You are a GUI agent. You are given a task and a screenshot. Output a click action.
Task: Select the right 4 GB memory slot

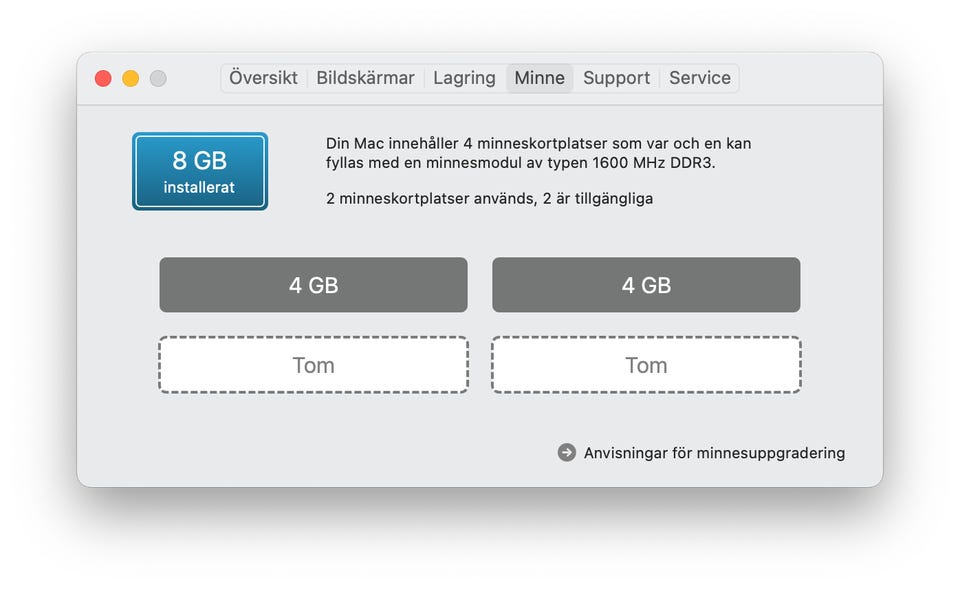(646, 285)
